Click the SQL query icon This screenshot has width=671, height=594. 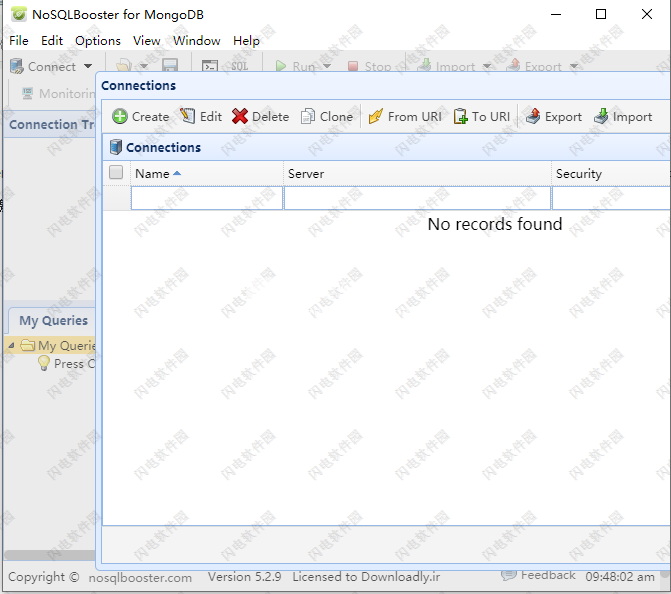tap(240, 66)
